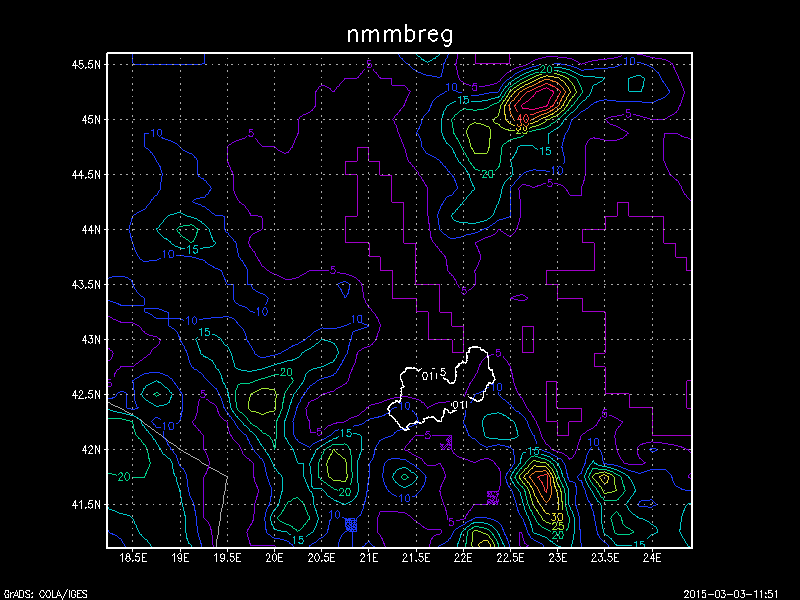Select the '22E' longitude axis label
The height and width of the screenshot is (600, 800).
pos(463,558)
